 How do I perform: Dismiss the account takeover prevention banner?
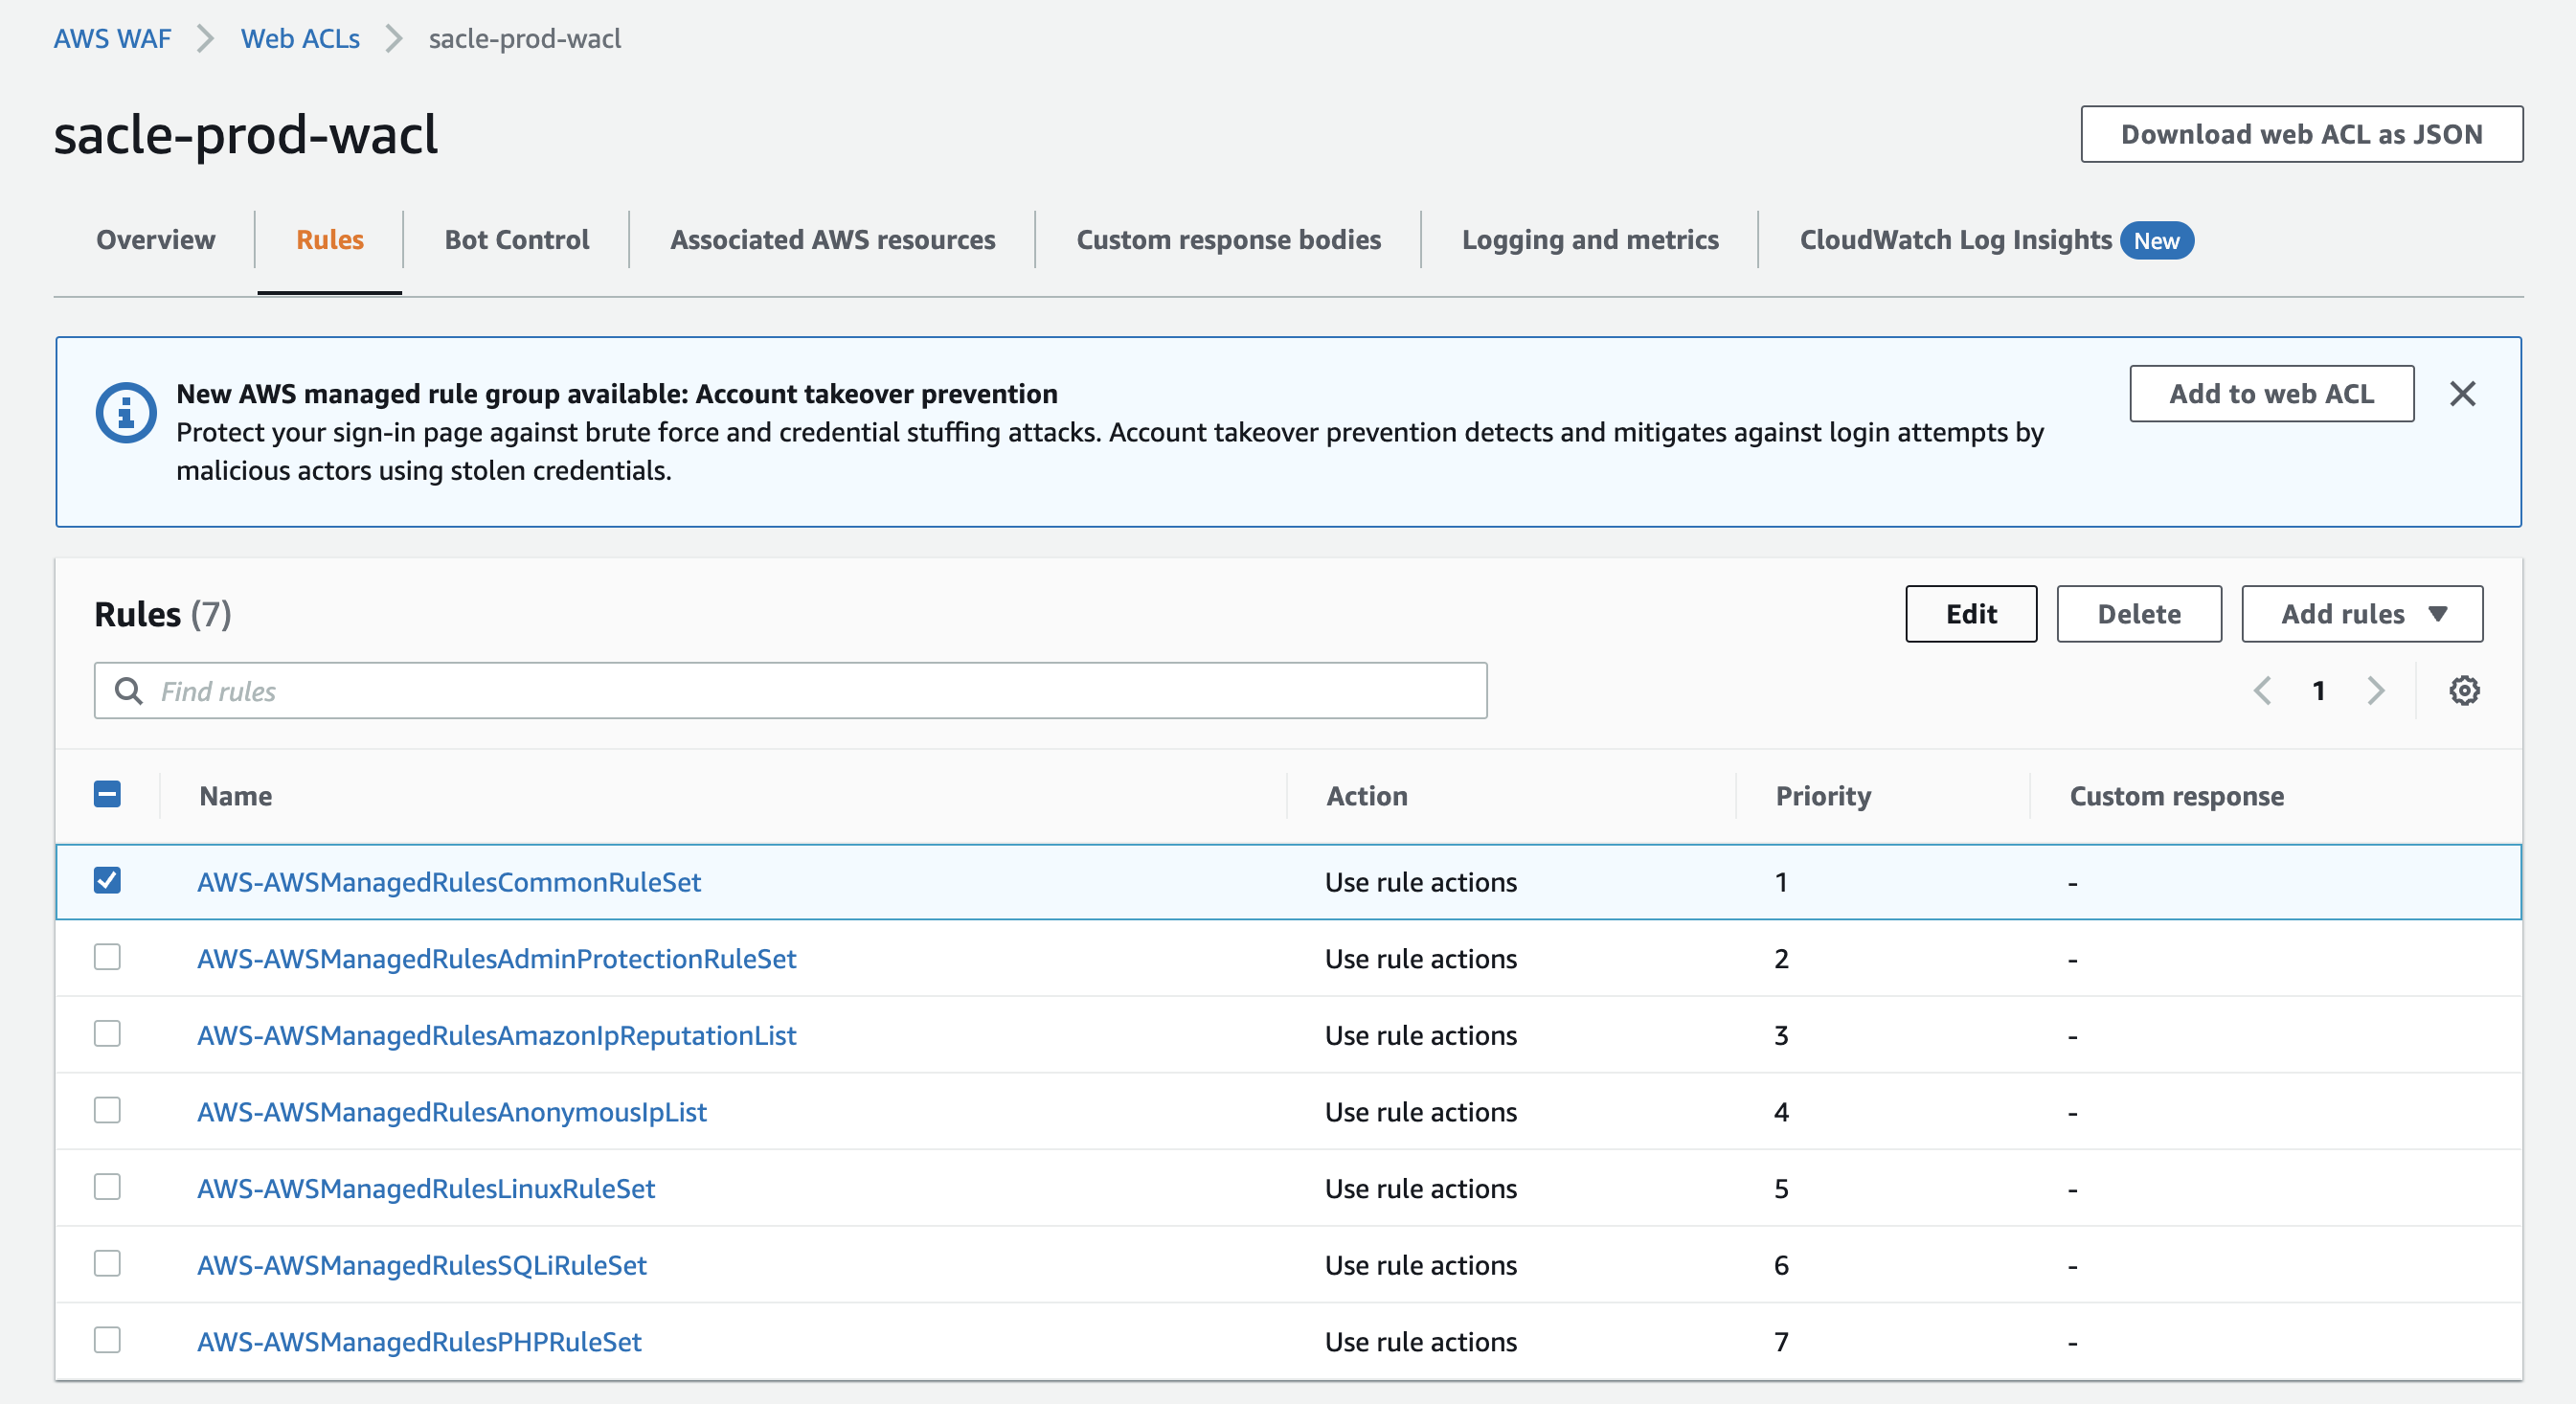[2462, 393]
